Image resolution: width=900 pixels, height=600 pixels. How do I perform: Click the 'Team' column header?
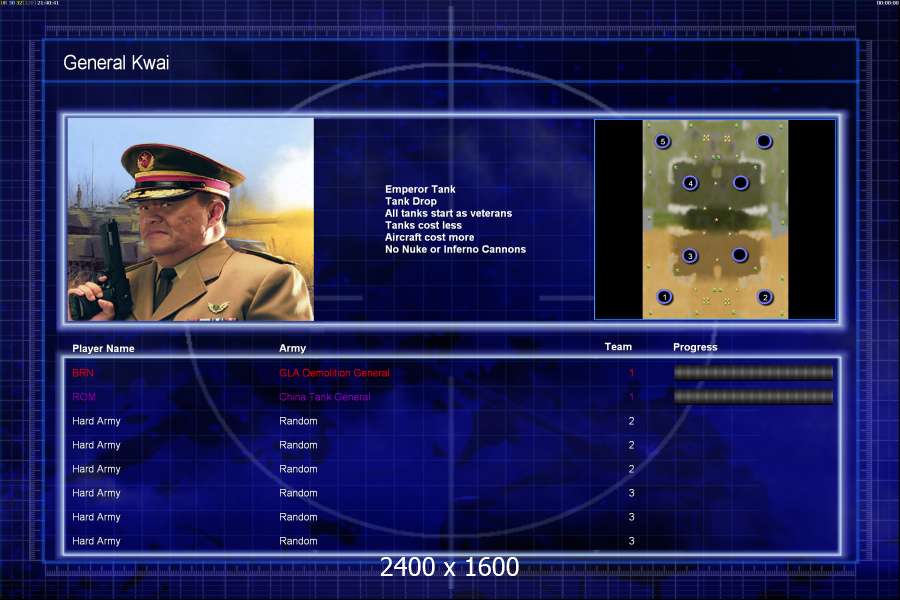coord(618,347)
